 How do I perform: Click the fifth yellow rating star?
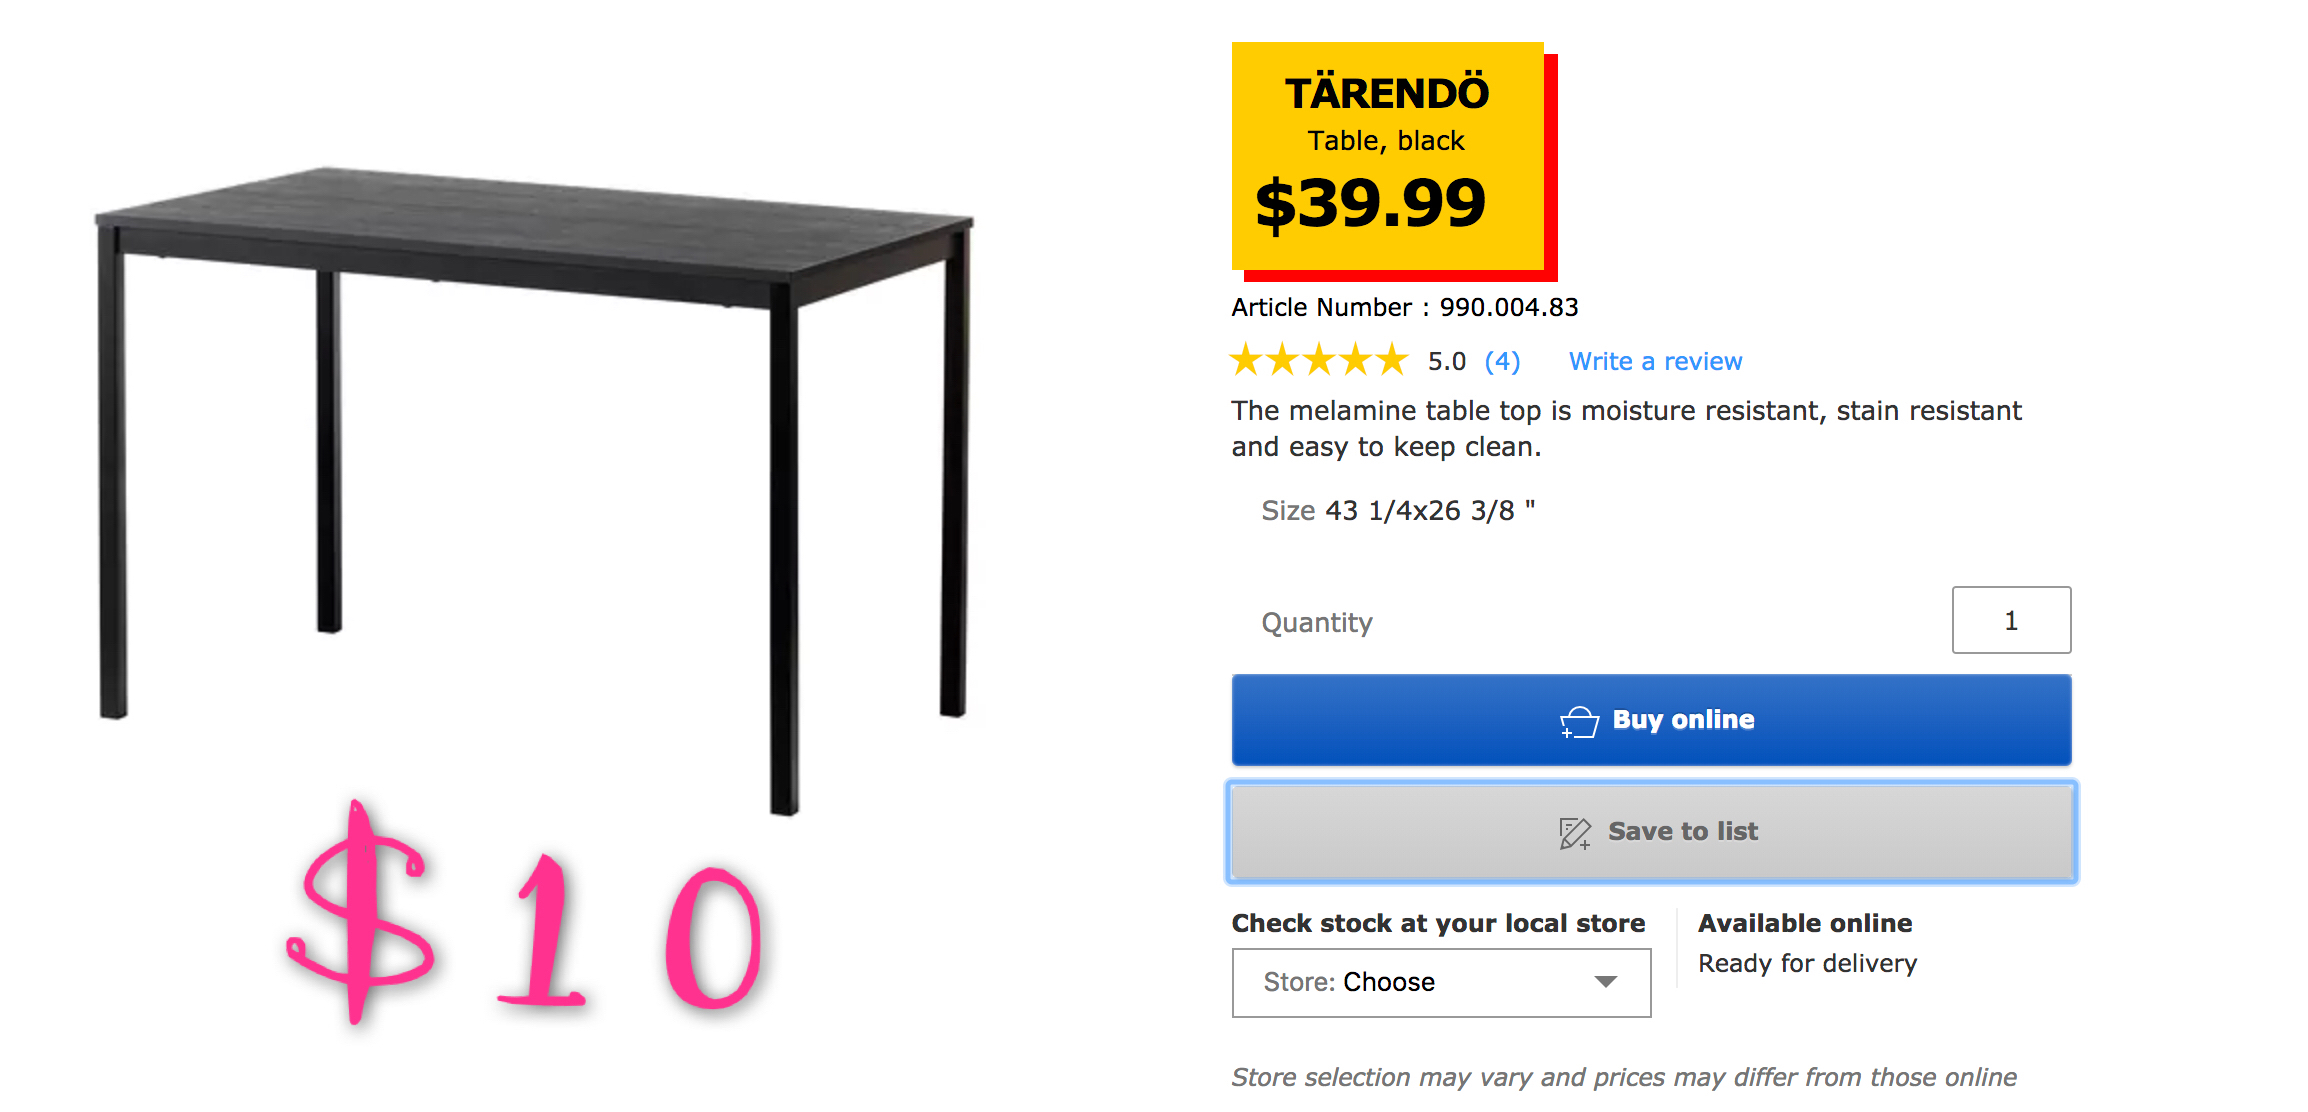tap(1391, 360)
